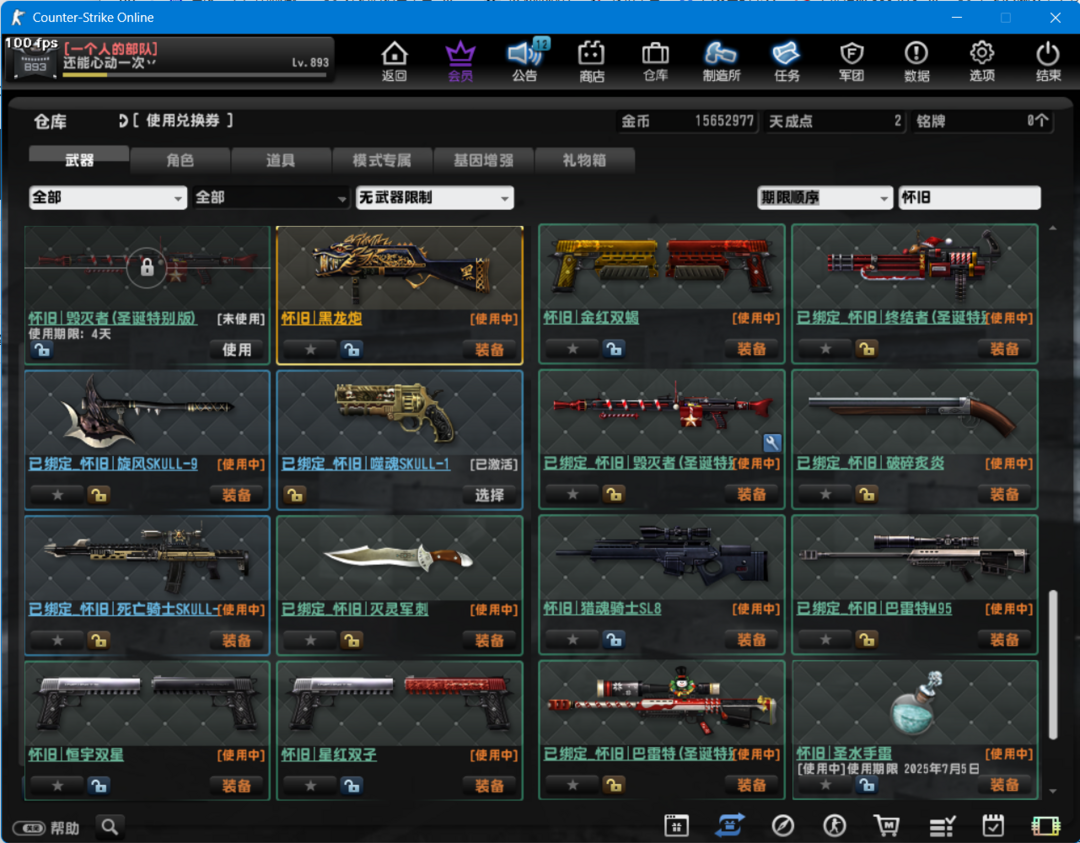Click the 金币 15652977 balance display
This screenshot has width=1080, height=843.
(687, 121)
